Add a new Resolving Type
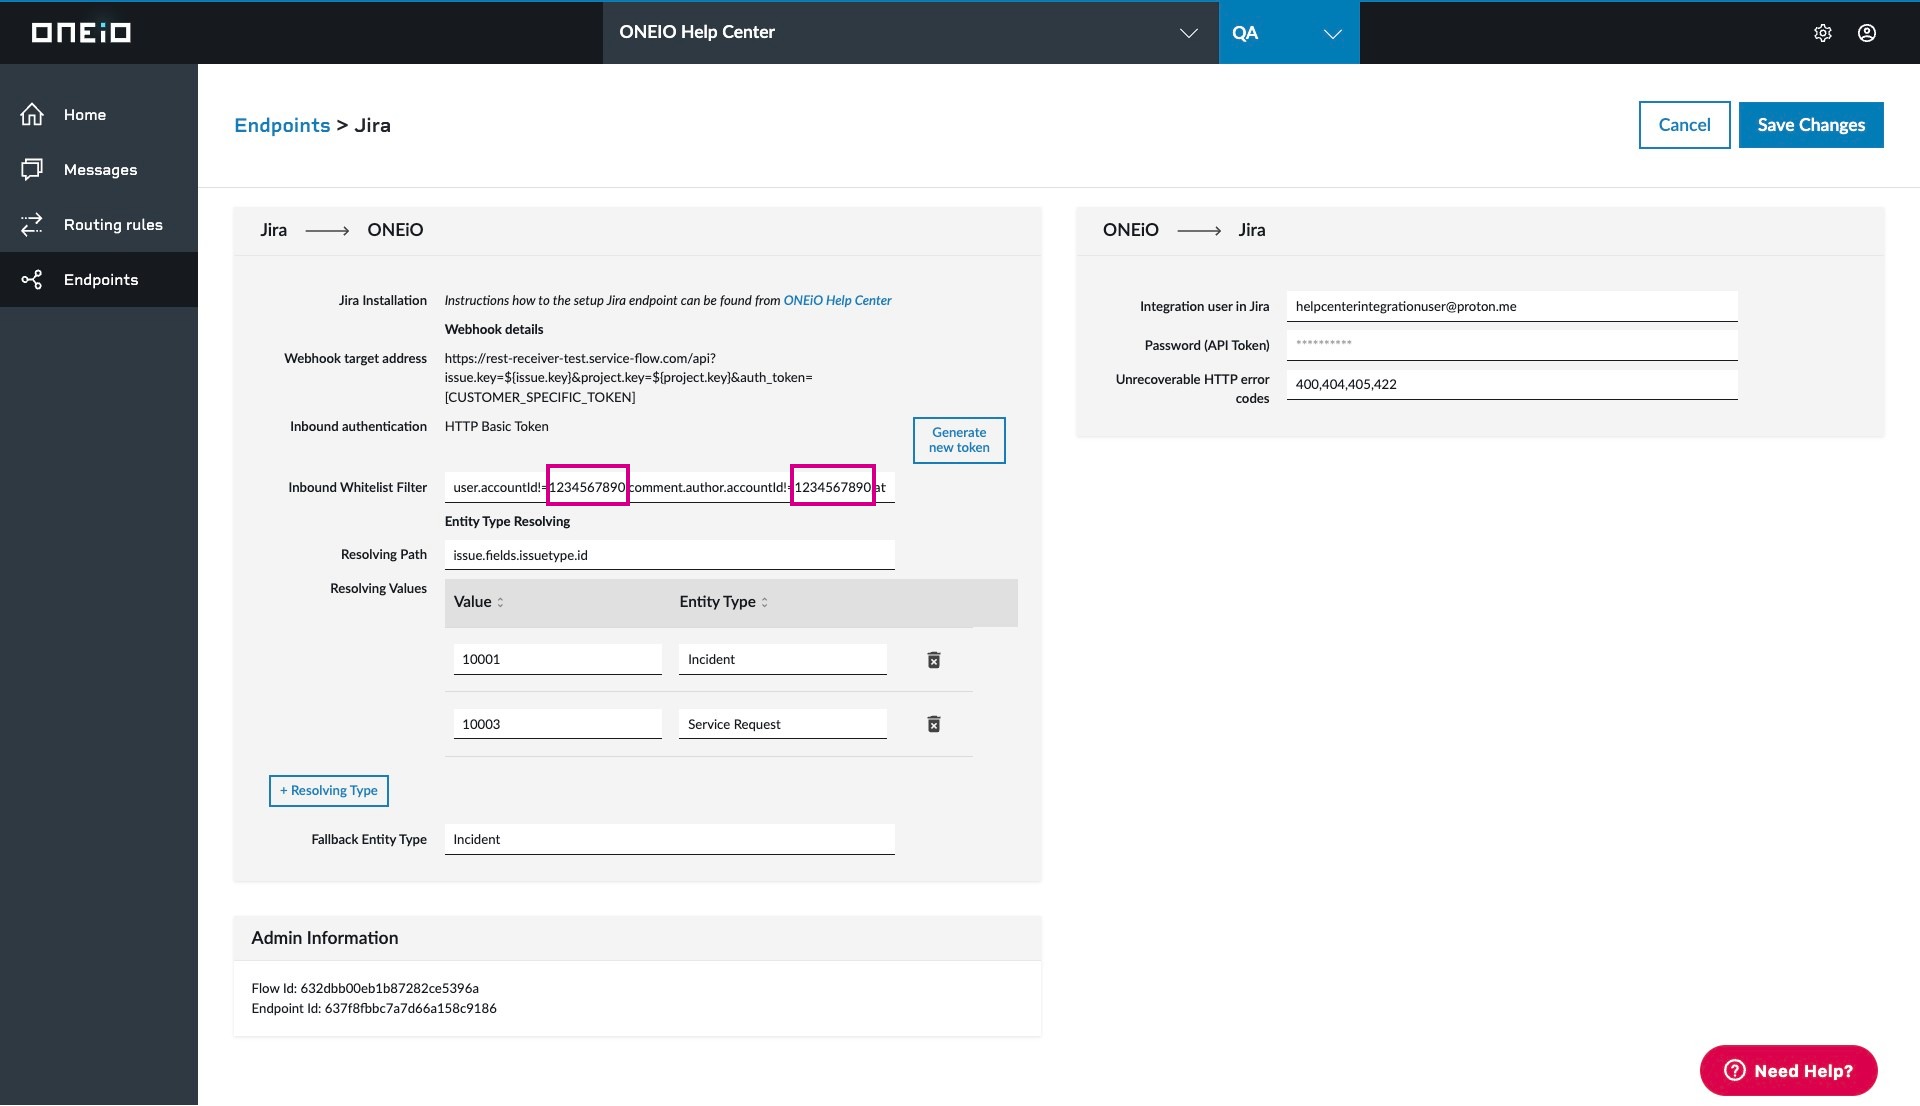The height and width of the screenshot is (1106, 1920). (x=329, y=791)
